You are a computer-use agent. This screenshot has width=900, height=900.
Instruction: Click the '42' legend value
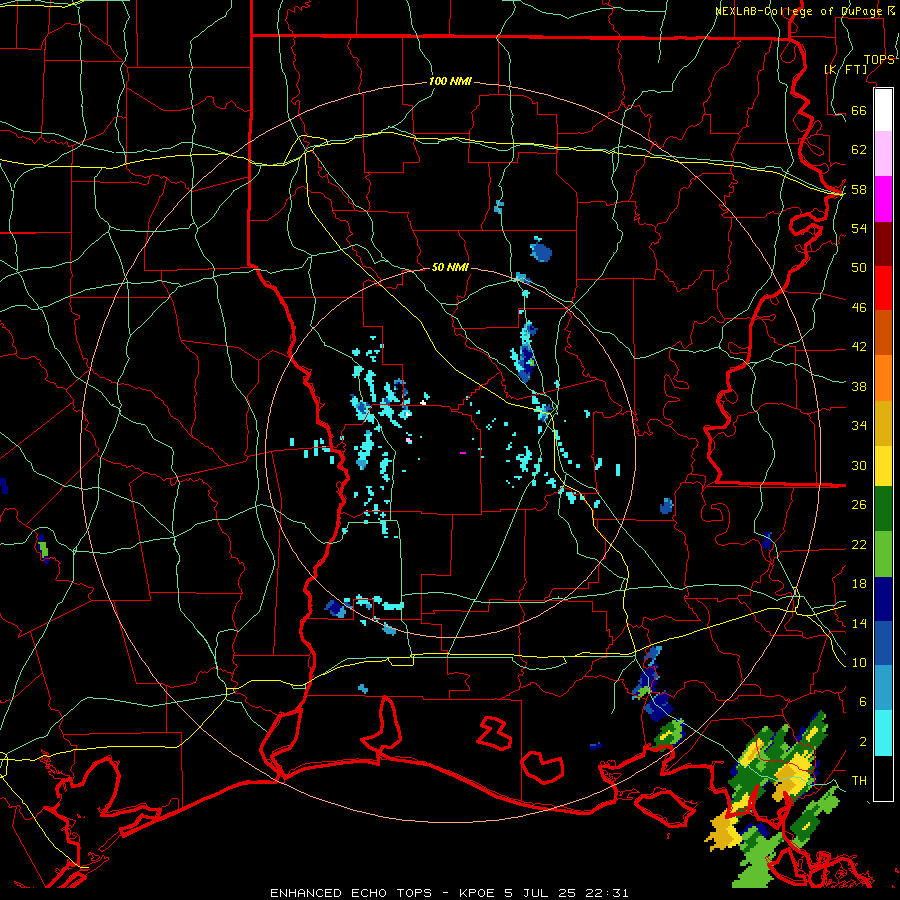coord(859,347)
